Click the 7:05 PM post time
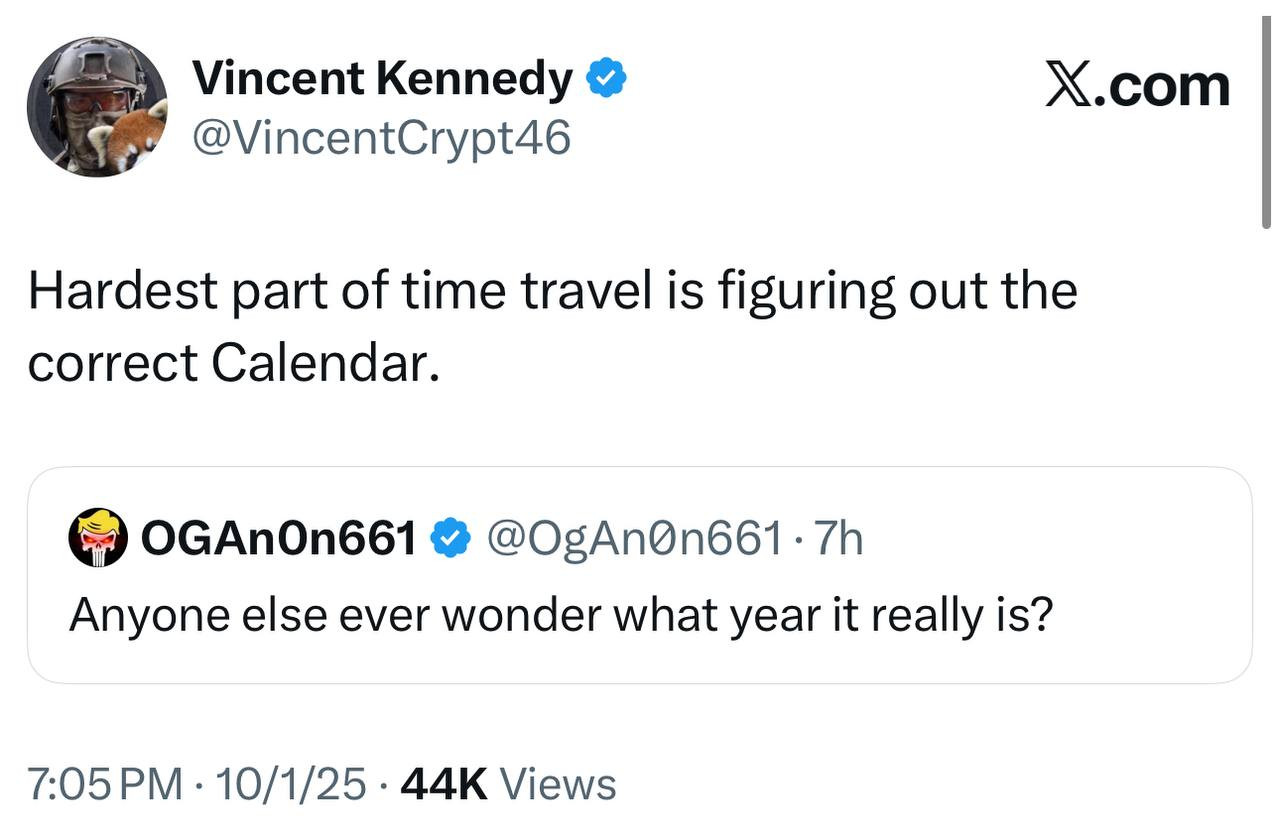Screen dimensions: 1280x838 pyautogui.click(x=105, y=784)
